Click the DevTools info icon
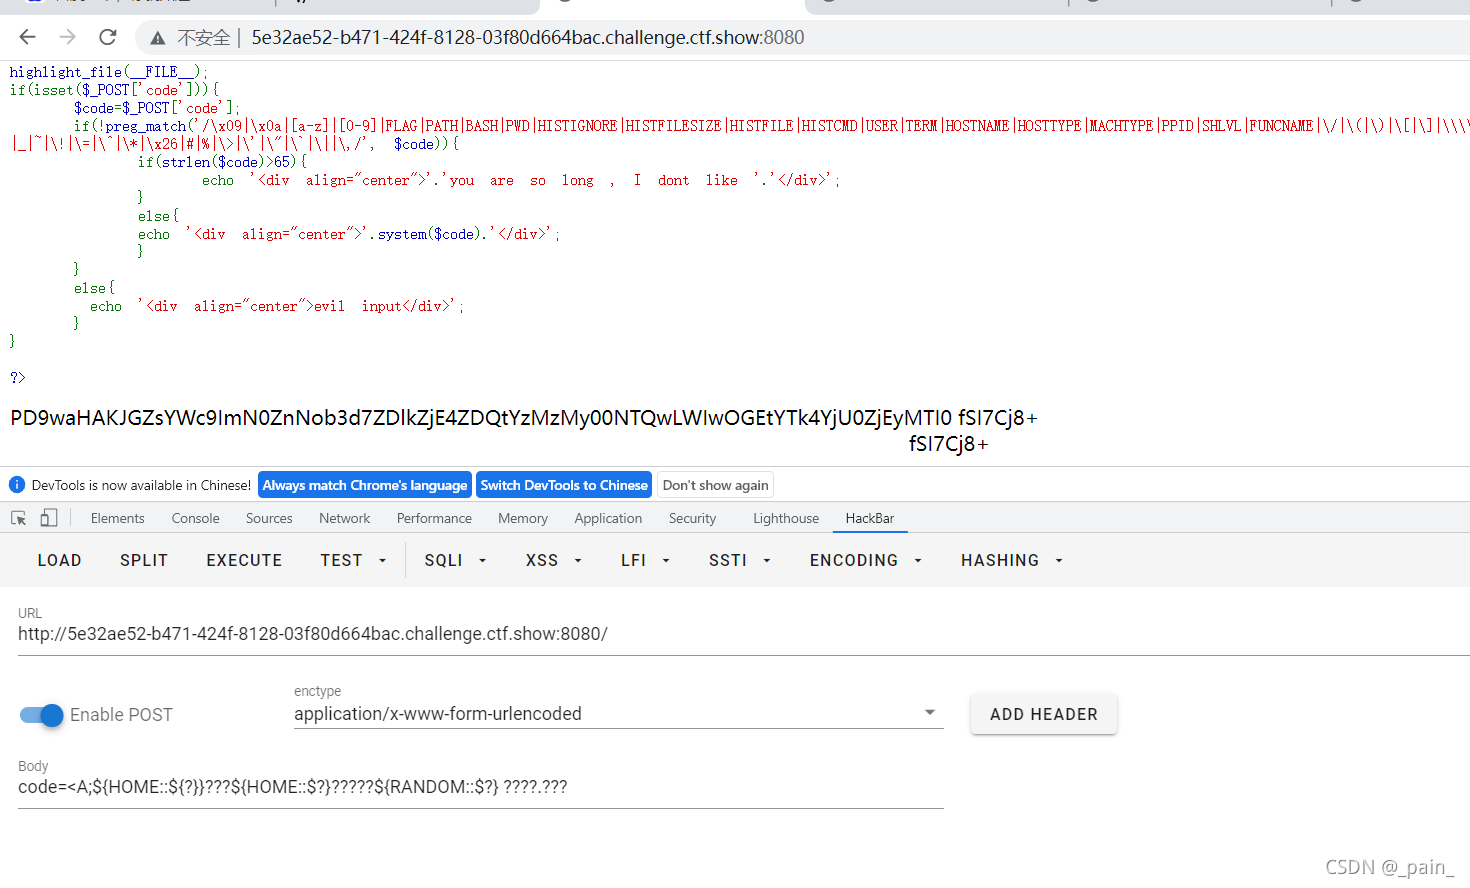 [17, 485]
